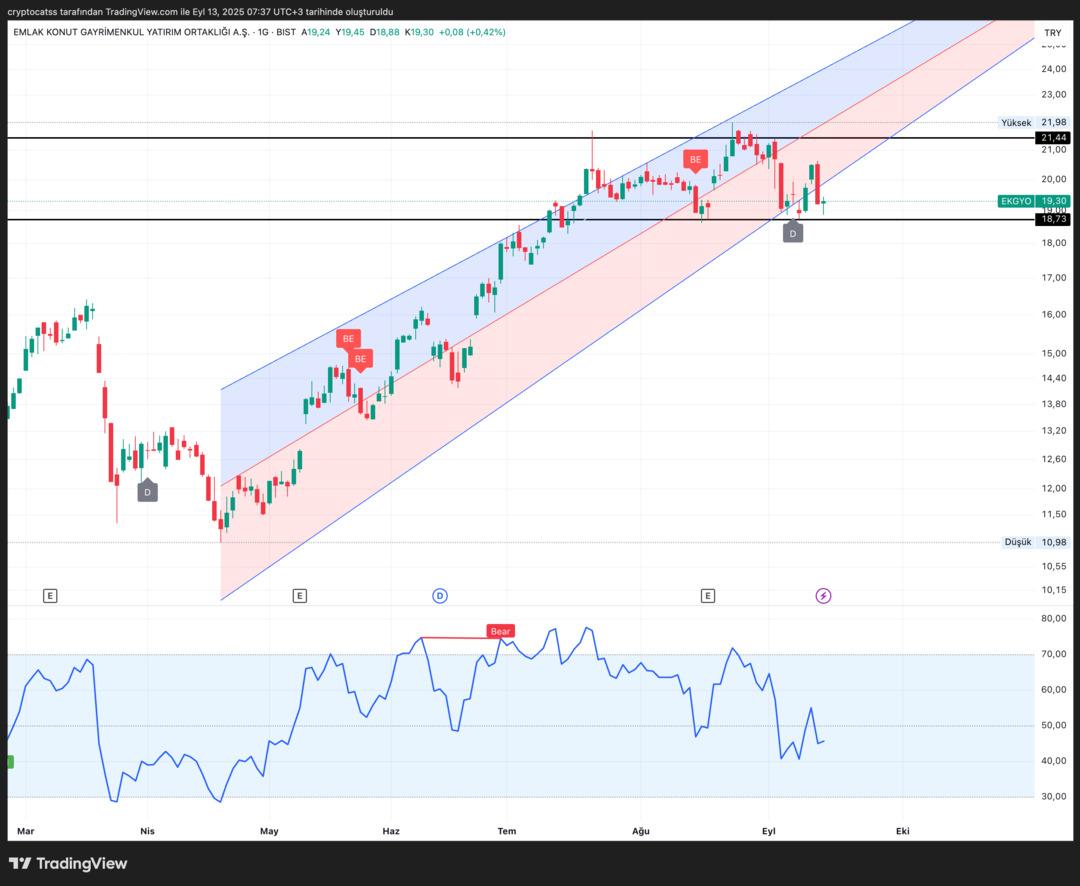Click 80,00 on the RSI scale

pyautogui.click(x=1054, y=618)
